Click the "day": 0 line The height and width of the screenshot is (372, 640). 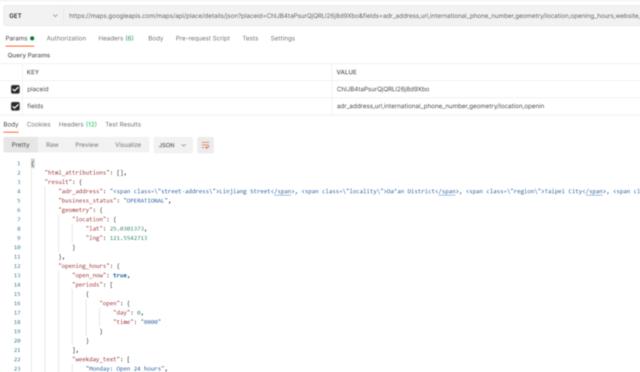coord(128,313)
